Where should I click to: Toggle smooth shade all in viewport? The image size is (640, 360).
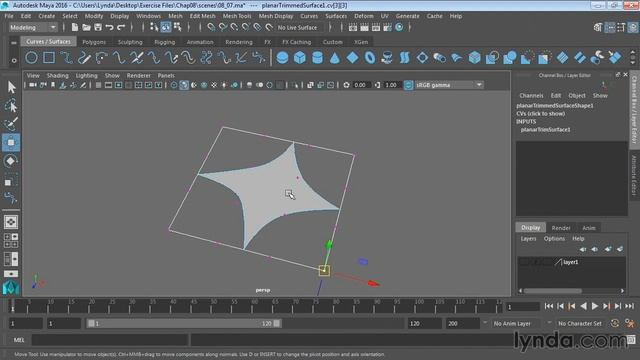coord(184,85)
